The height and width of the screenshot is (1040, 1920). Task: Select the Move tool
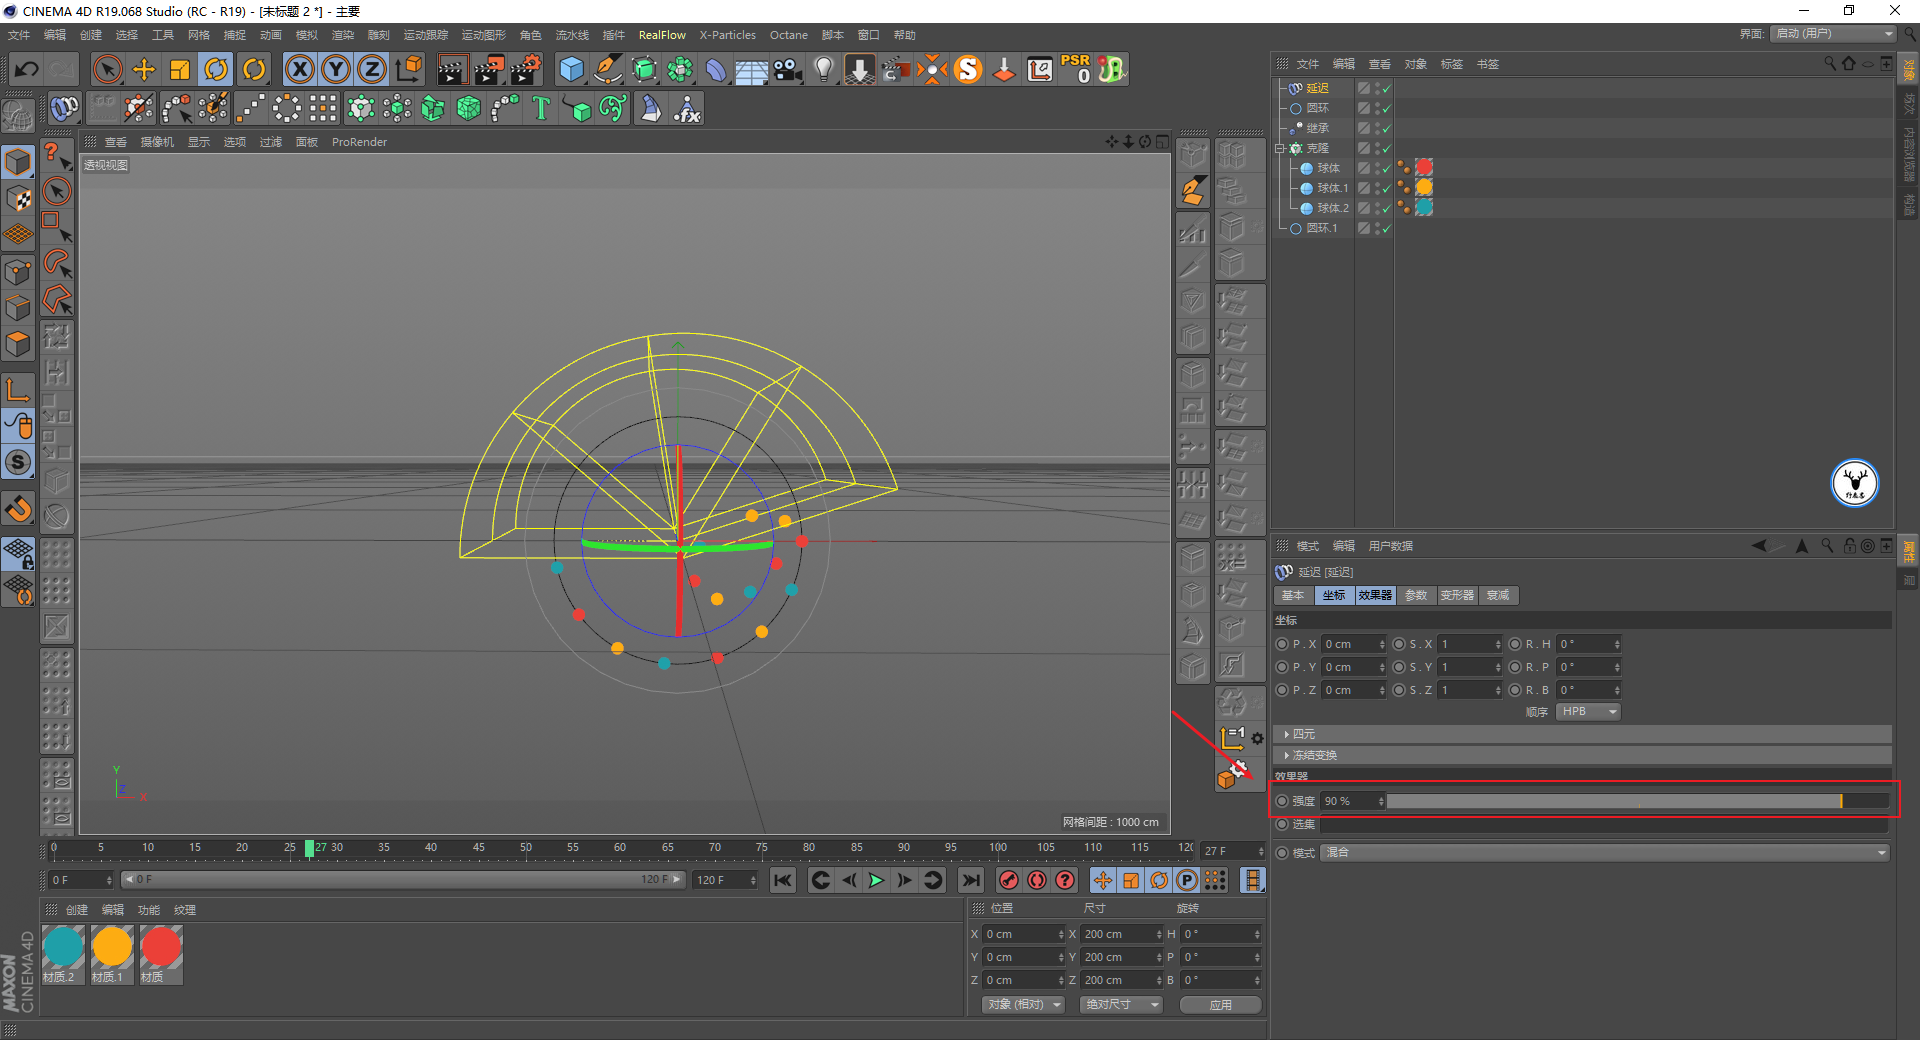[x=144, y=69]
